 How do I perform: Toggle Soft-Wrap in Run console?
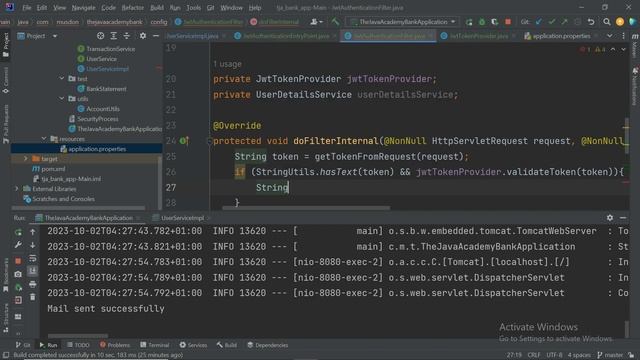pos(33,258)
